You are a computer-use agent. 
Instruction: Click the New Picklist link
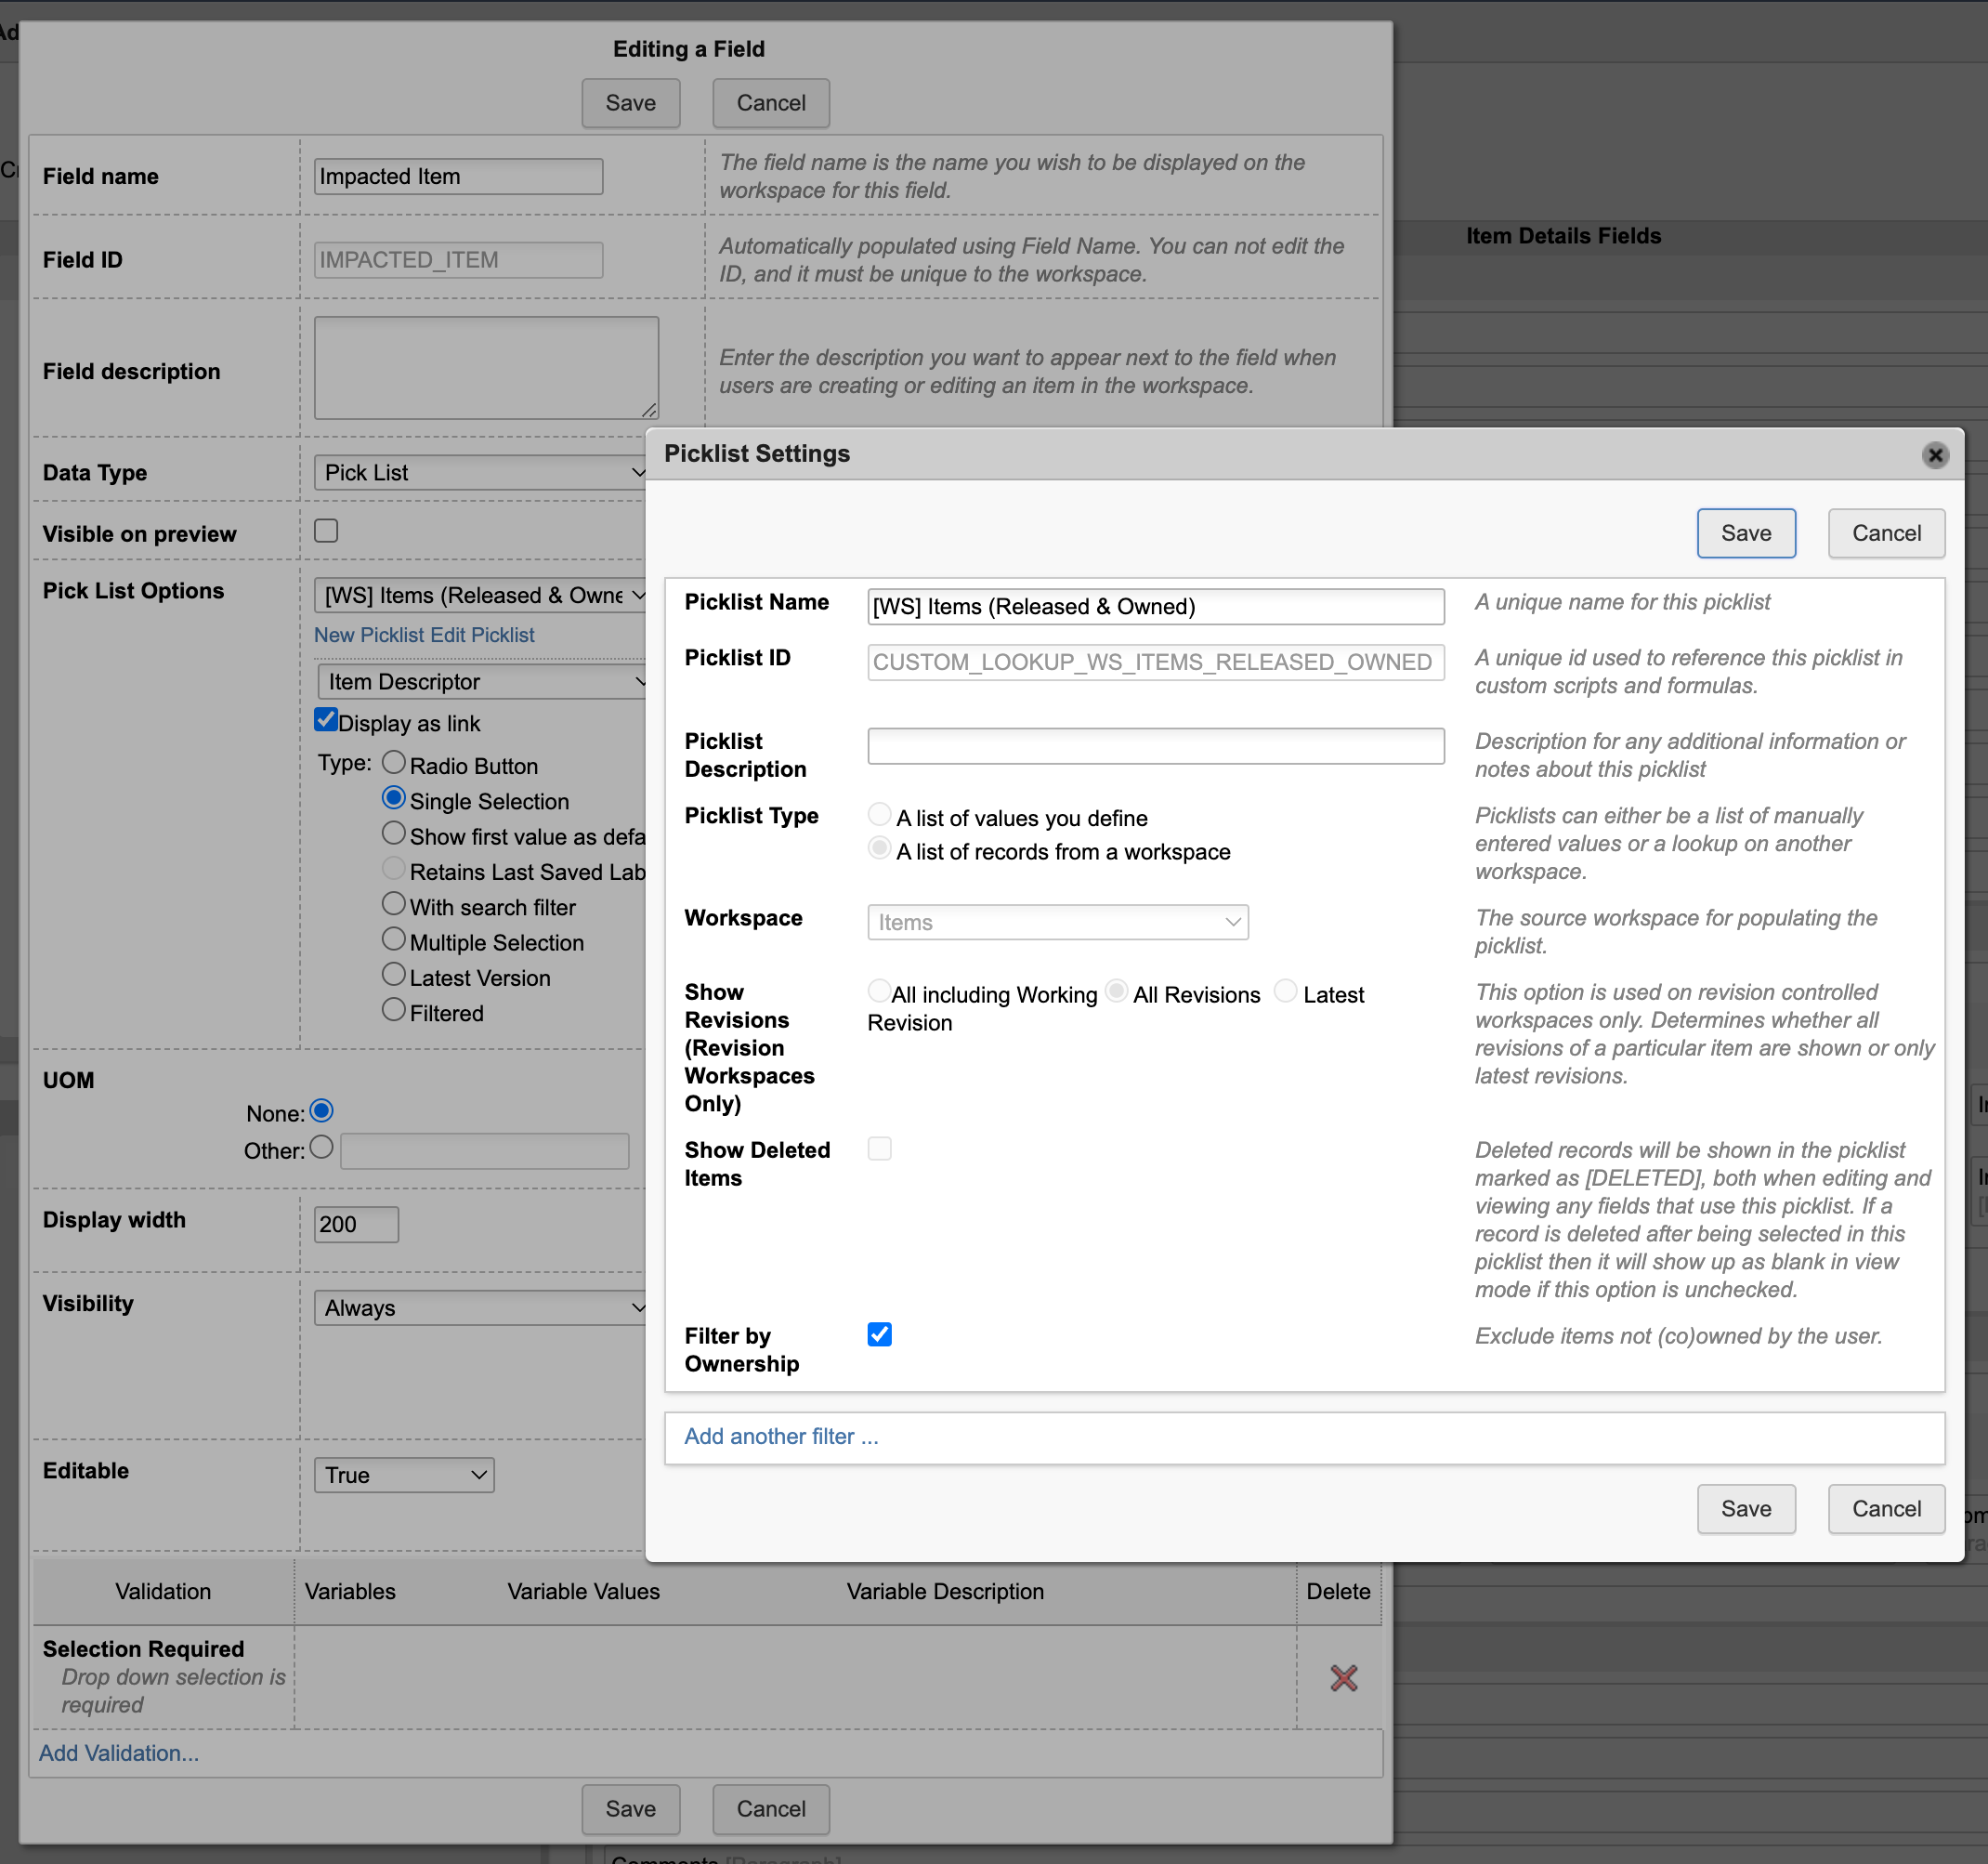(x=369, y=635)
